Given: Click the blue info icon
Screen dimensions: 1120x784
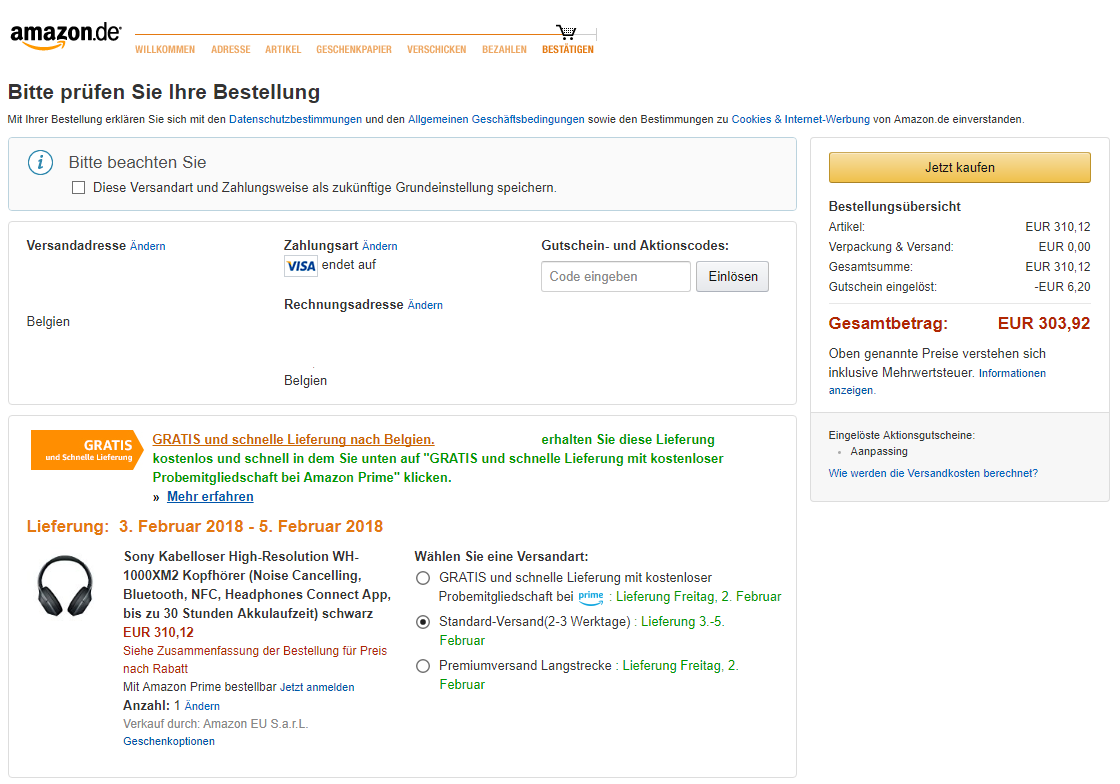Looking at the screenshot, I should pyautogui.click(x=39, y=162).
